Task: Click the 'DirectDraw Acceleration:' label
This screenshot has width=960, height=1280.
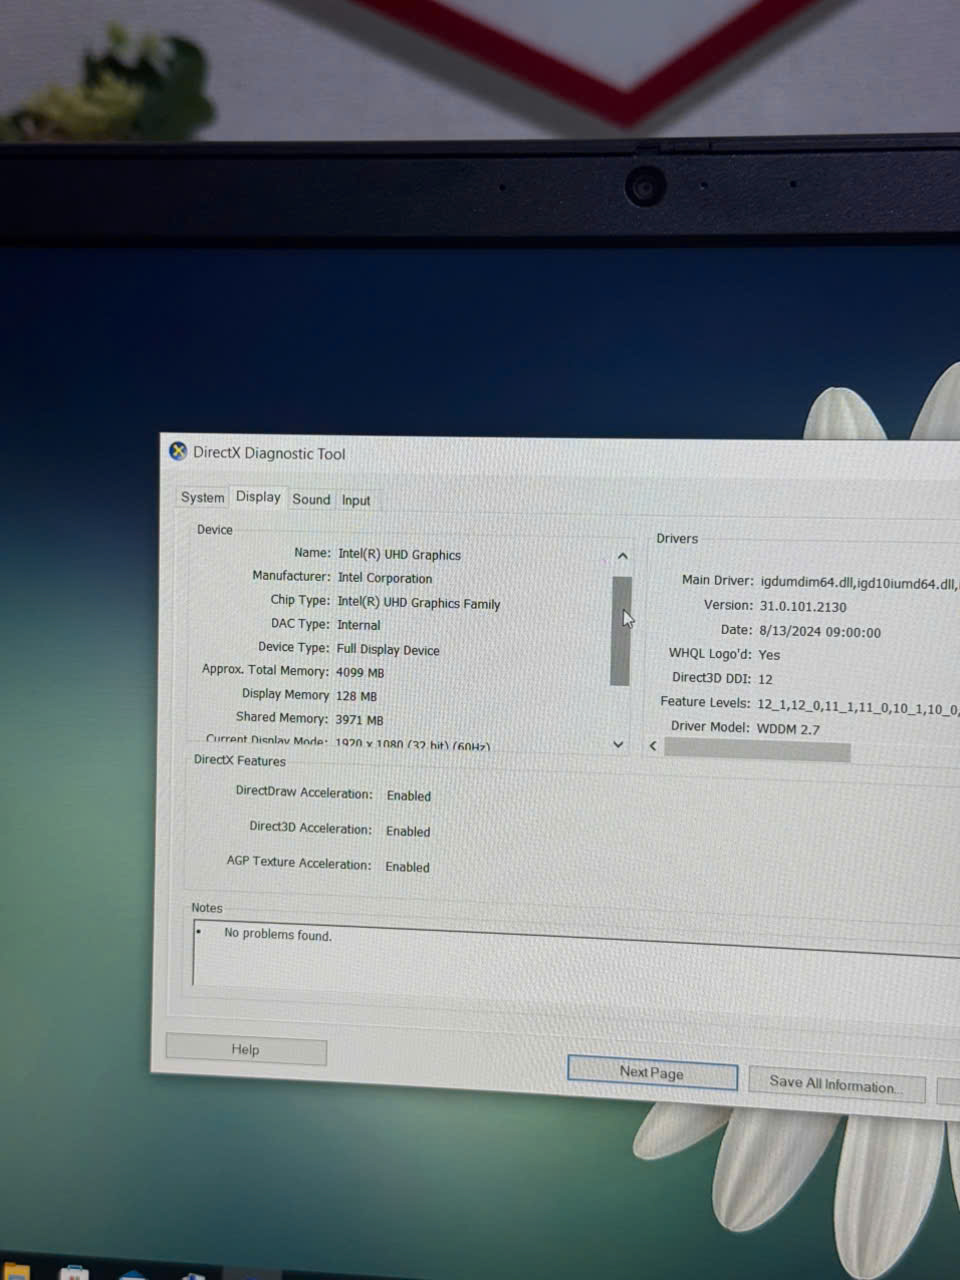Action: click(304, 792)
